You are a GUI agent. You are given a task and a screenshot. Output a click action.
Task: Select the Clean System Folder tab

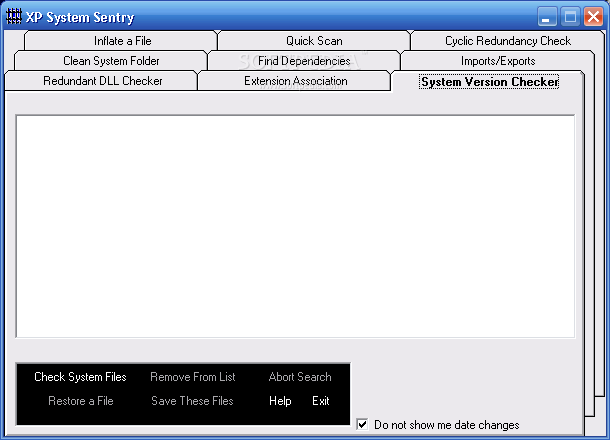pyautogui.click(x=111, y=61)
